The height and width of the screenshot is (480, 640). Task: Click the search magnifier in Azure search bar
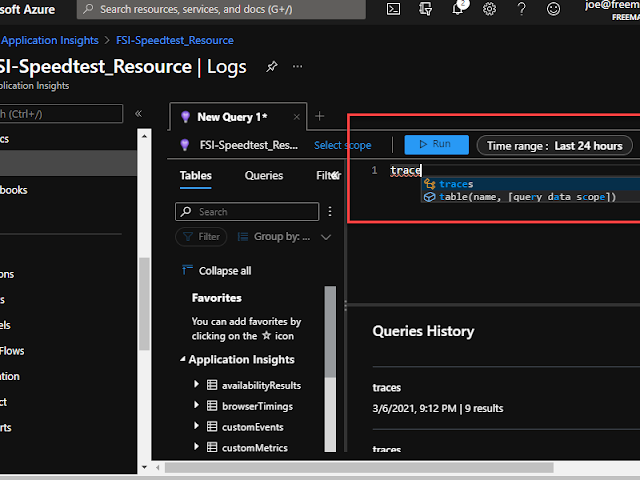[88, 9]
